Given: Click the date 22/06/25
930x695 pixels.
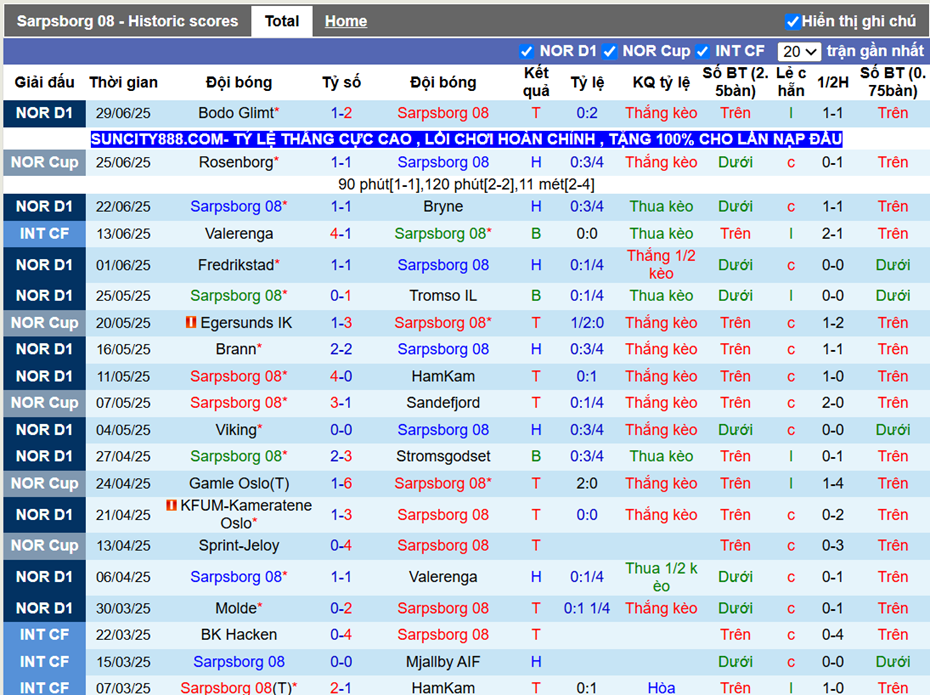Looking at the screenshot, I should pos(123,206).
